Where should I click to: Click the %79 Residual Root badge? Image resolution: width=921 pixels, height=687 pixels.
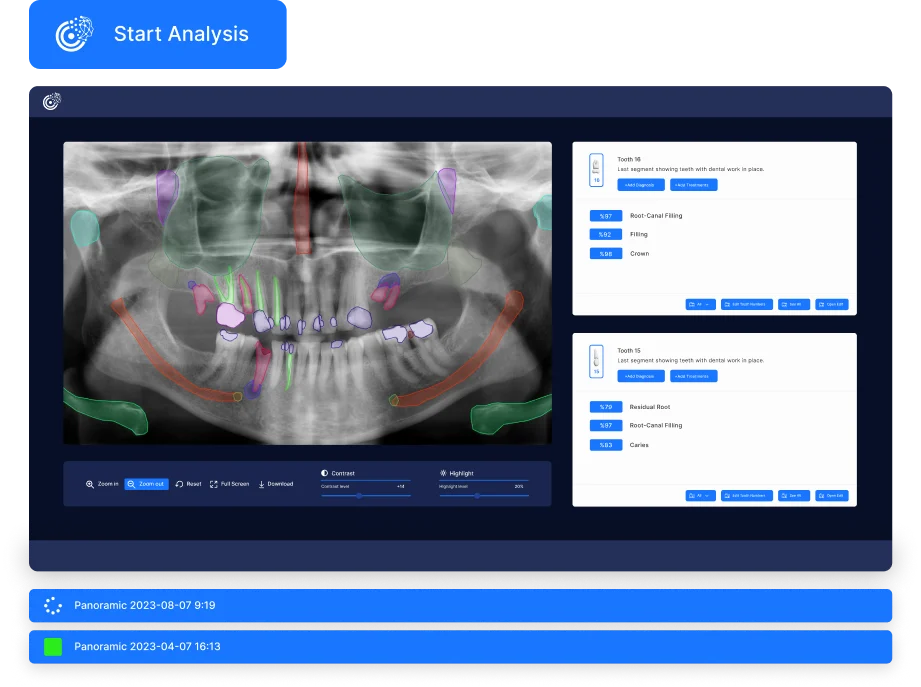(x=606, y=407)
